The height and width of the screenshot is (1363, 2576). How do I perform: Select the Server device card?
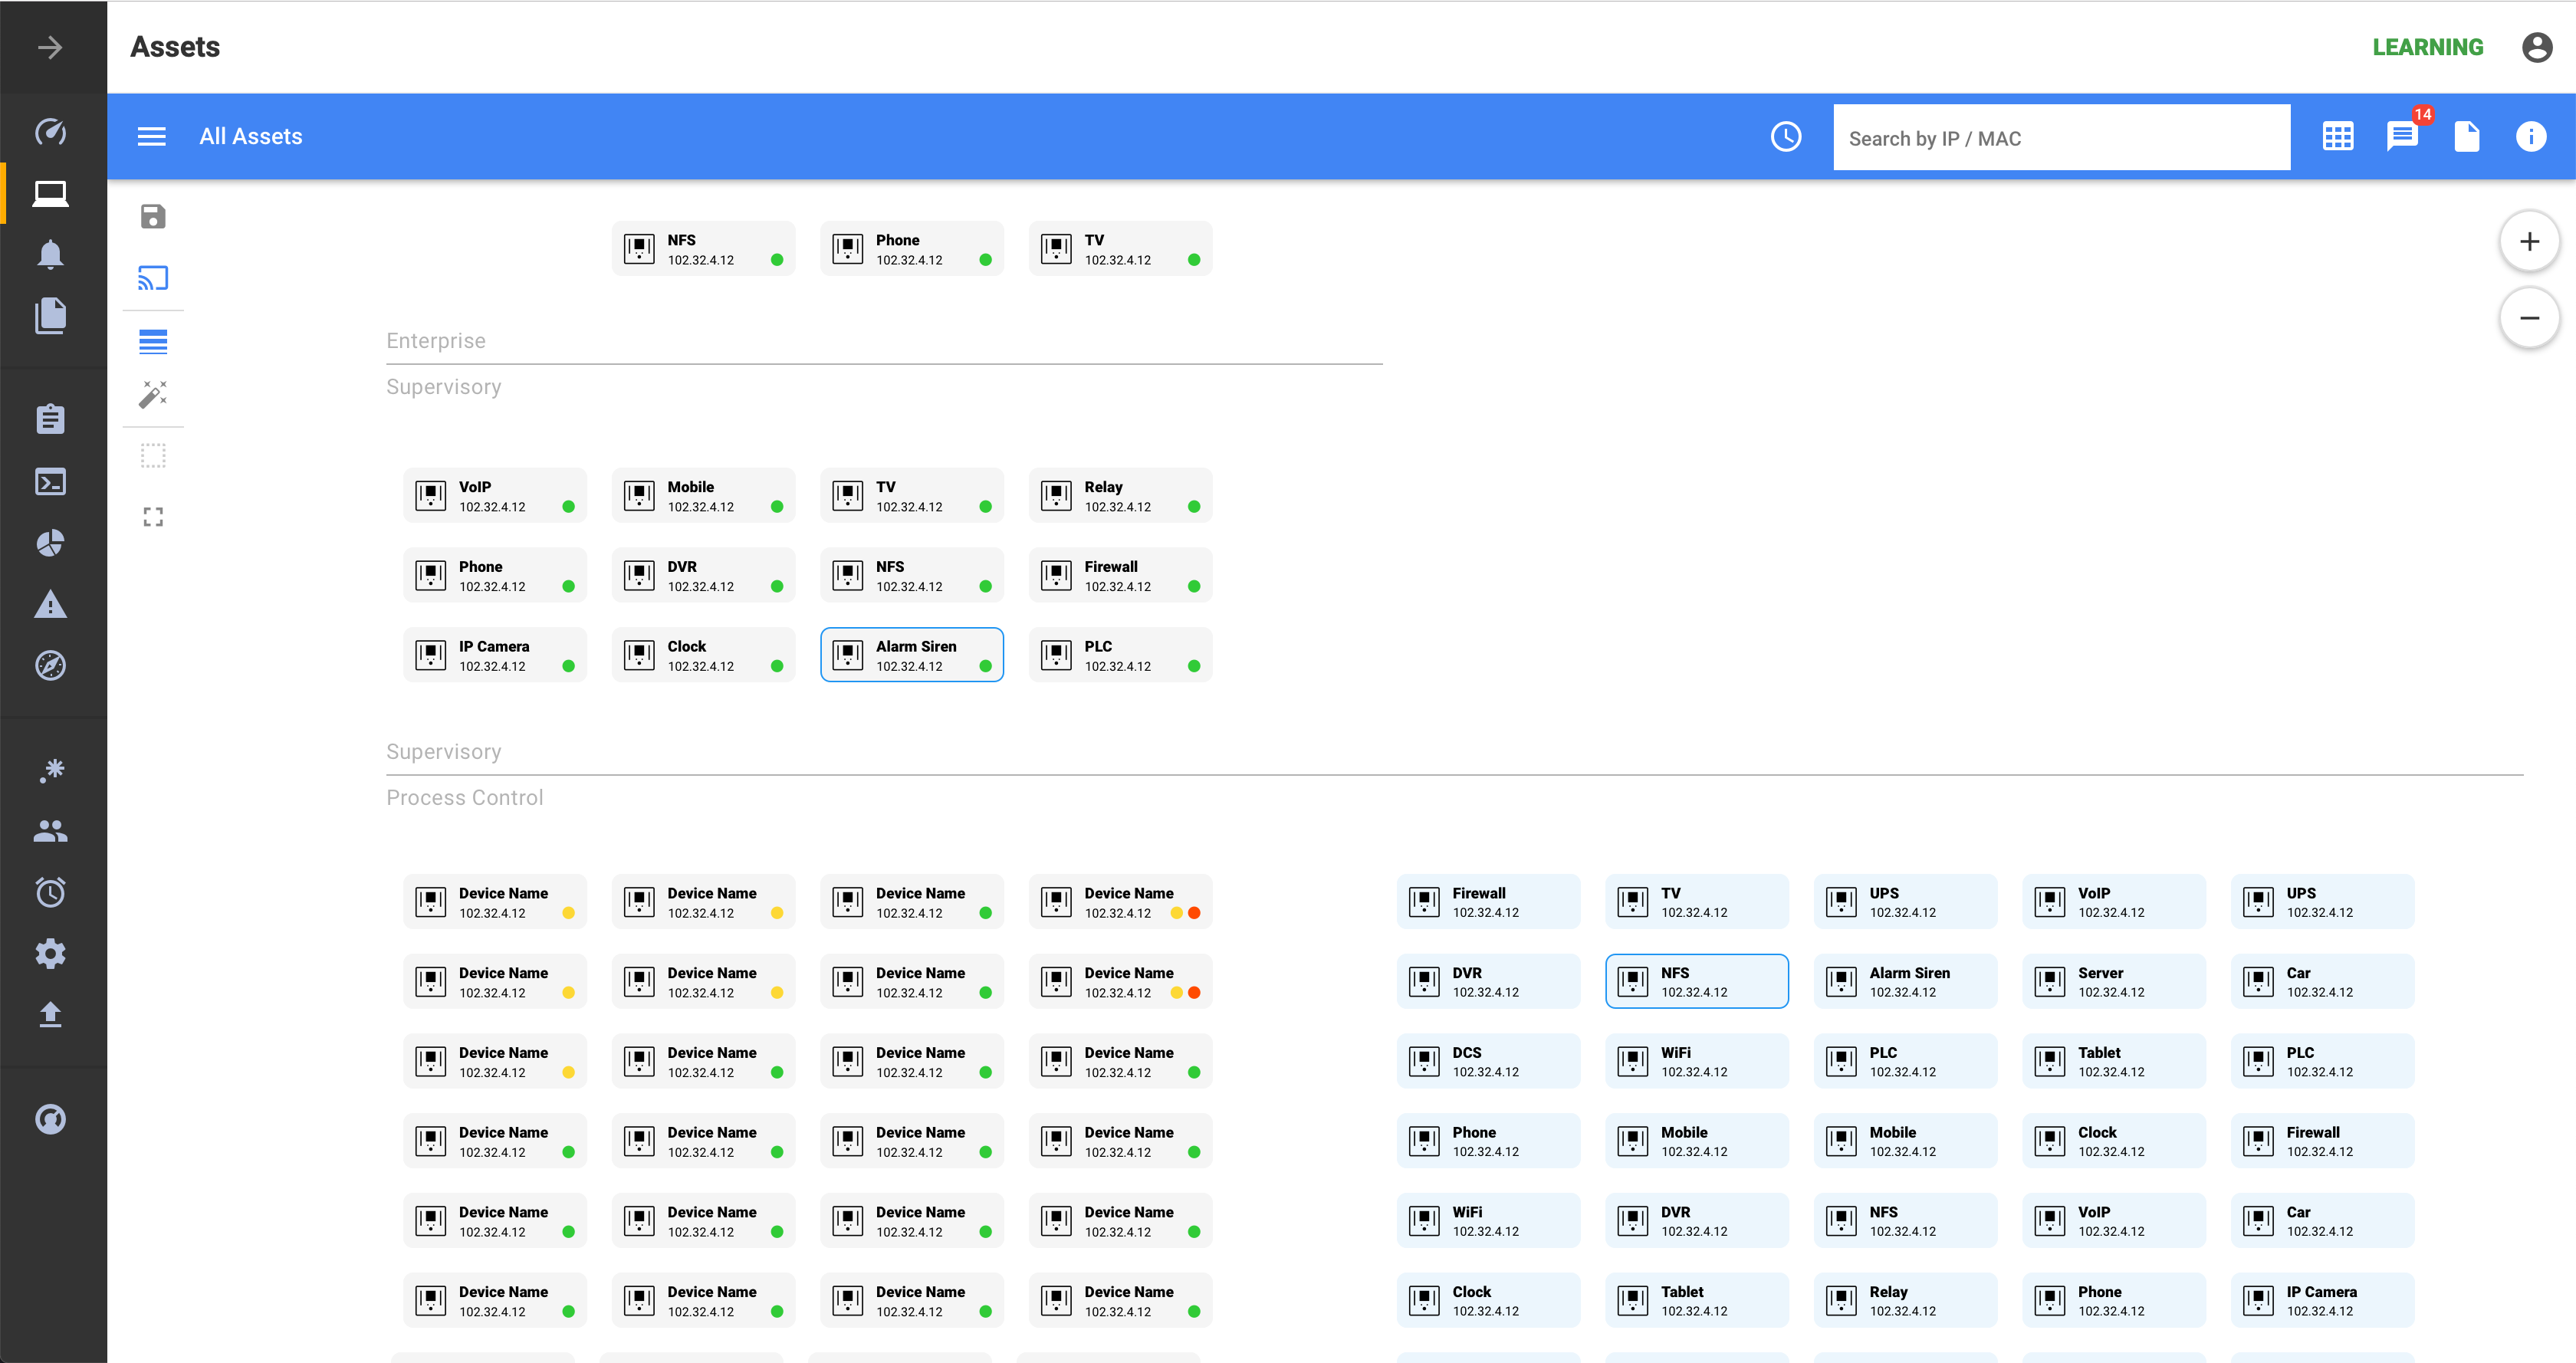point(2114,981)
